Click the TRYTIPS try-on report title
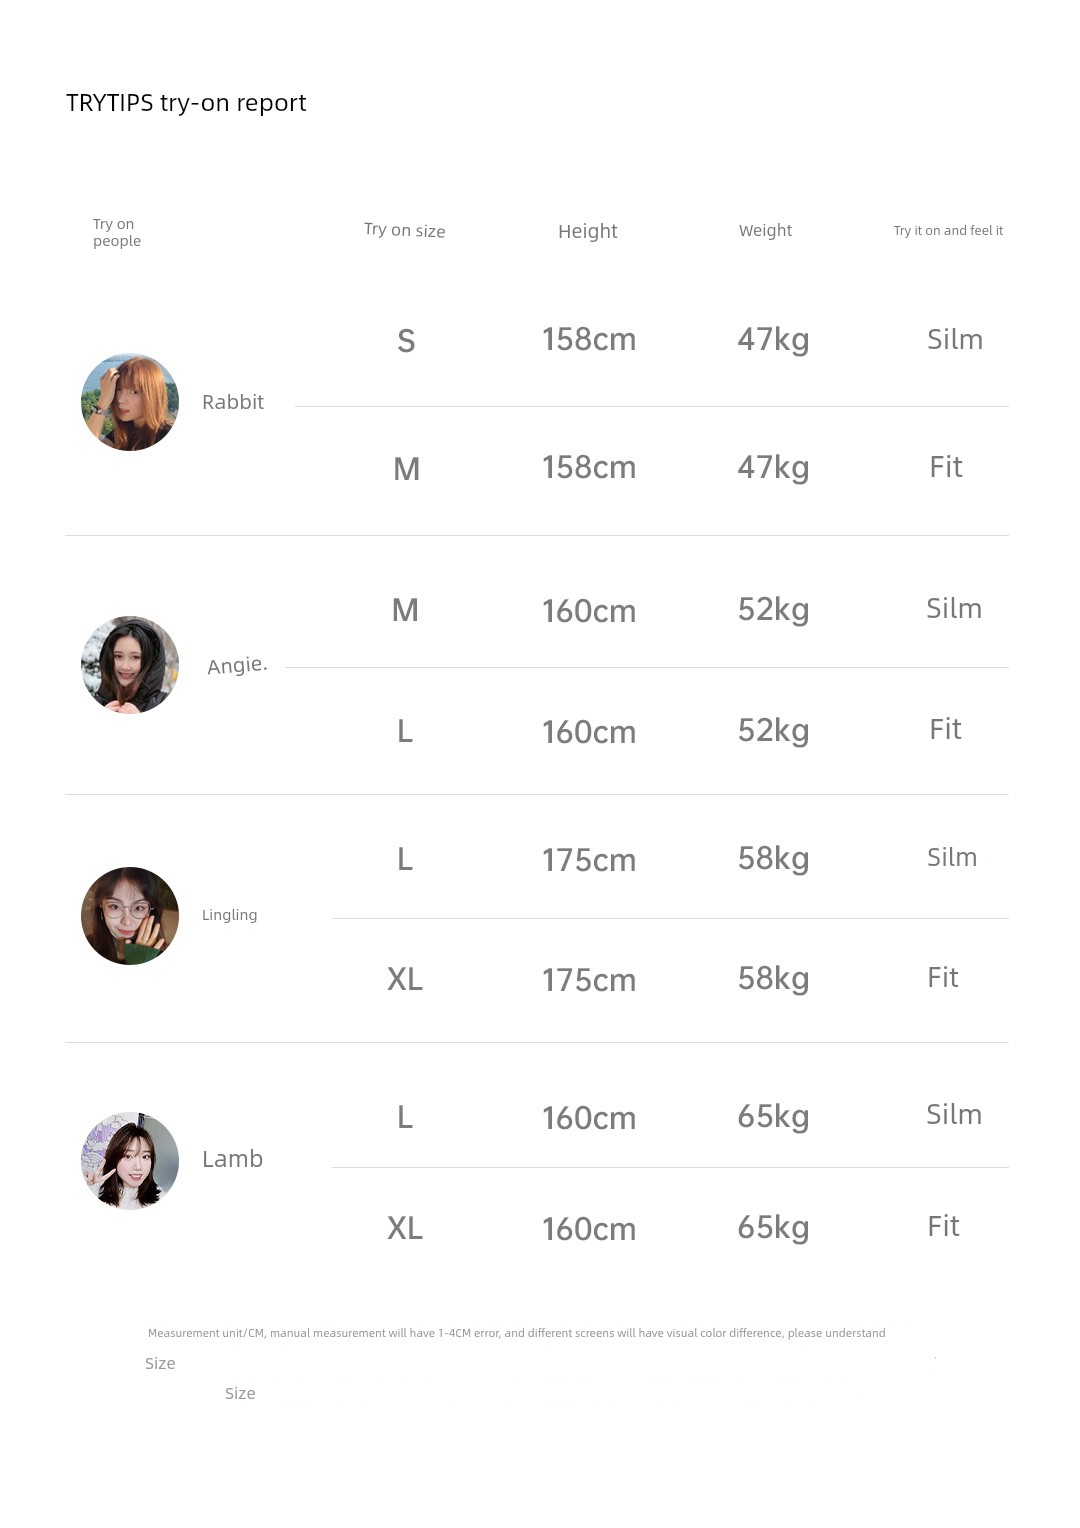The height and width of the screenshot is (1528, 1080). [x=186, y=103]
